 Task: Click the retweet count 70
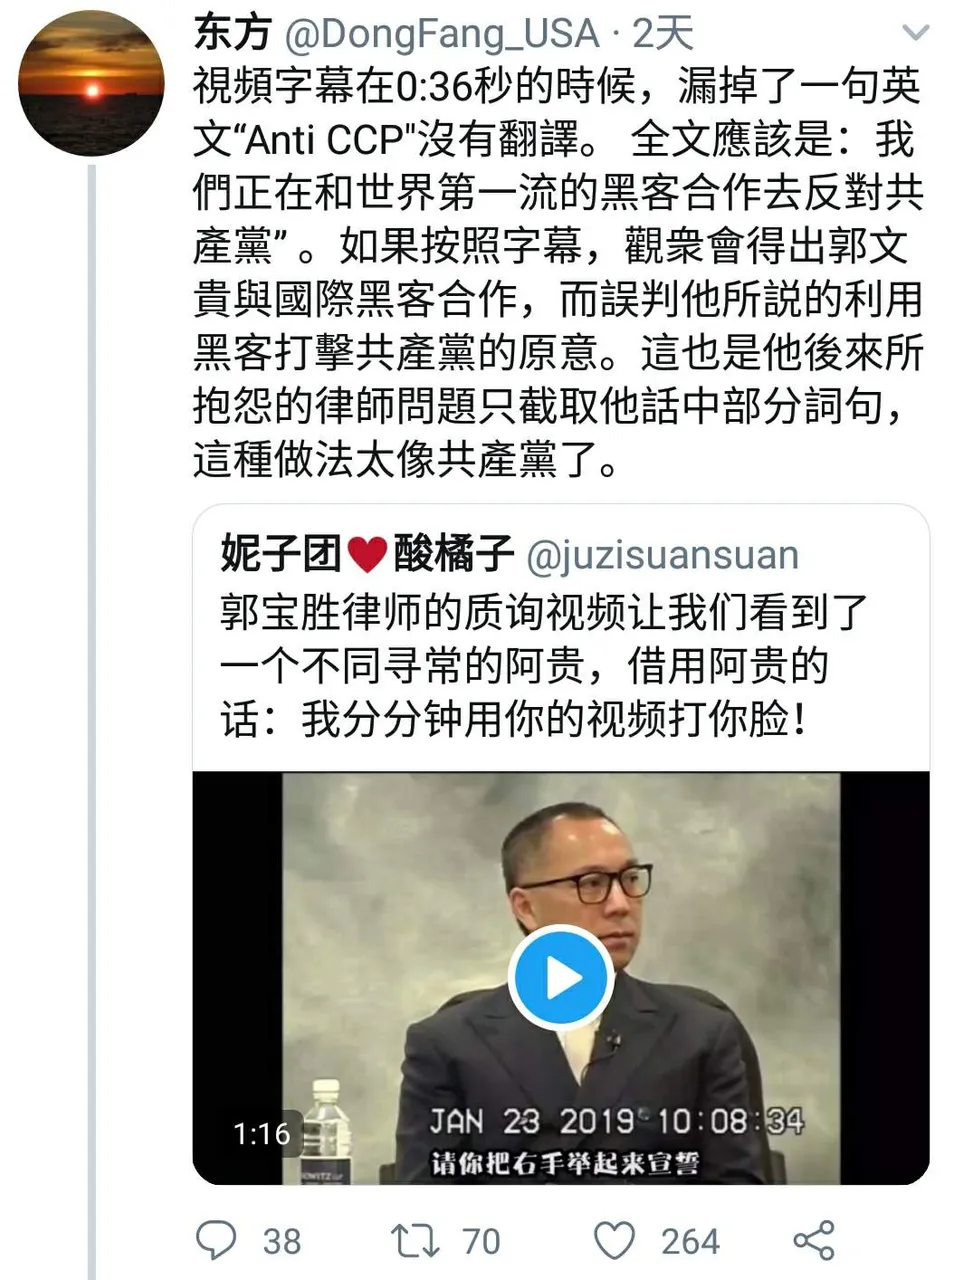click(481, 1241)
